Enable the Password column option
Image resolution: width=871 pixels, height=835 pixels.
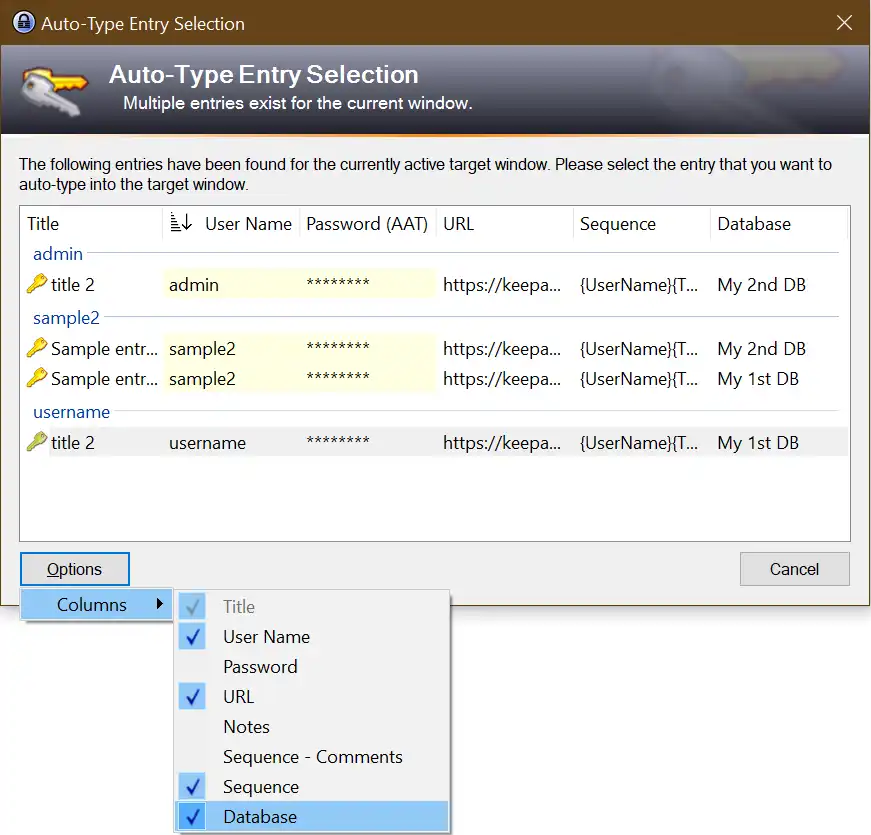pyautogui.click(x=312, y=667)
